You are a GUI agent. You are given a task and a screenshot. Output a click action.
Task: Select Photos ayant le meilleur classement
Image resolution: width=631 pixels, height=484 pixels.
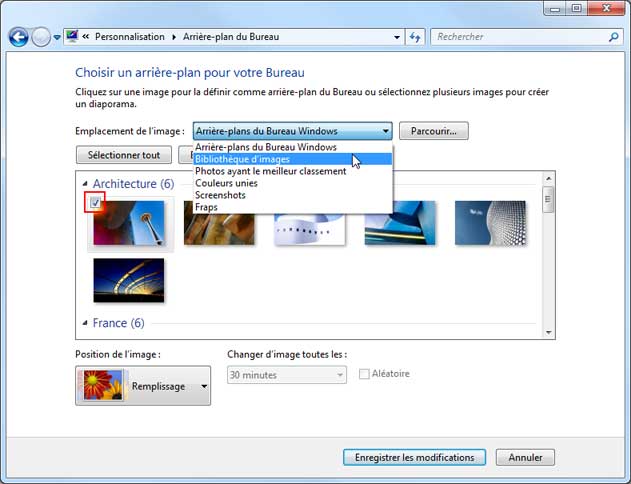tap(293, 171)
